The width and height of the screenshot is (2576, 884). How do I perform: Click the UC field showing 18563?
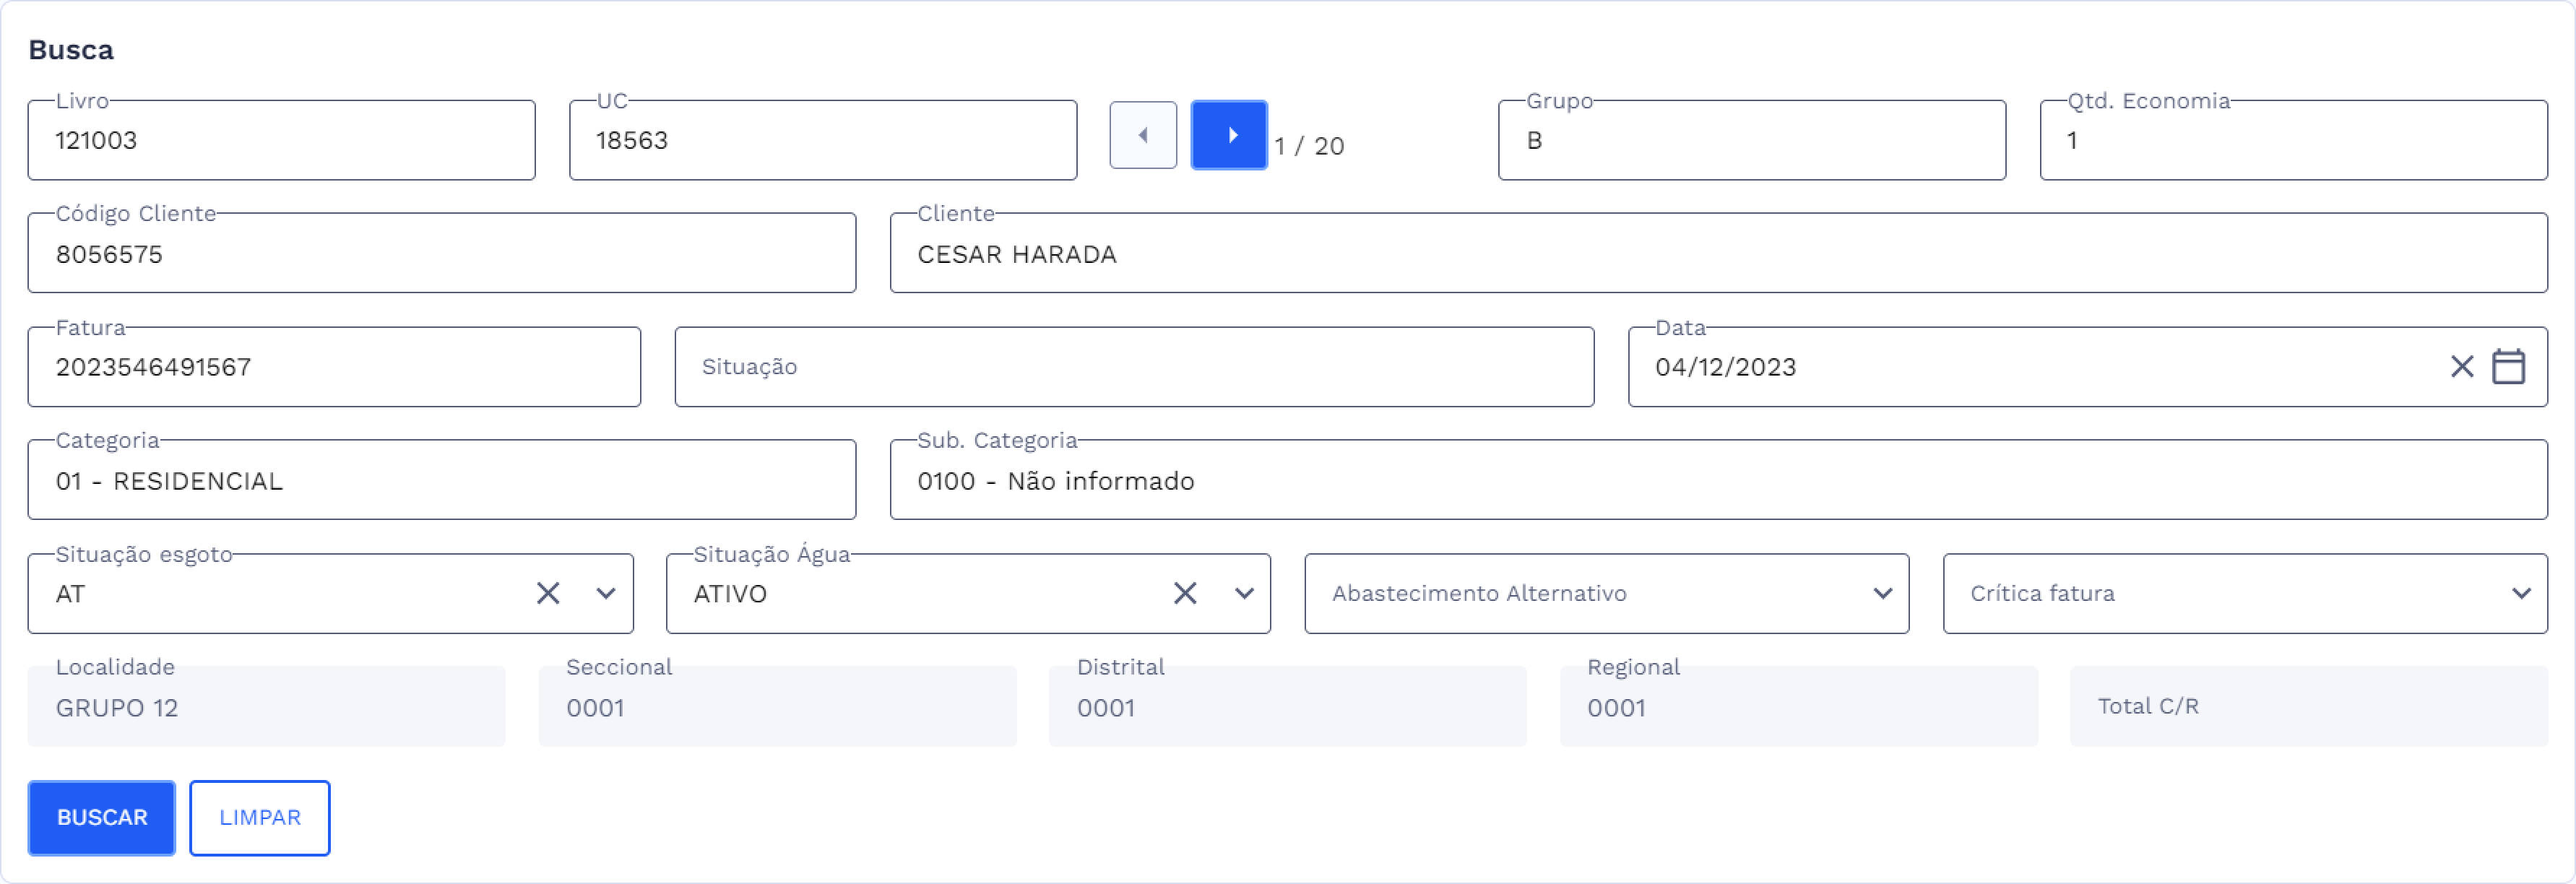[822, 140]
